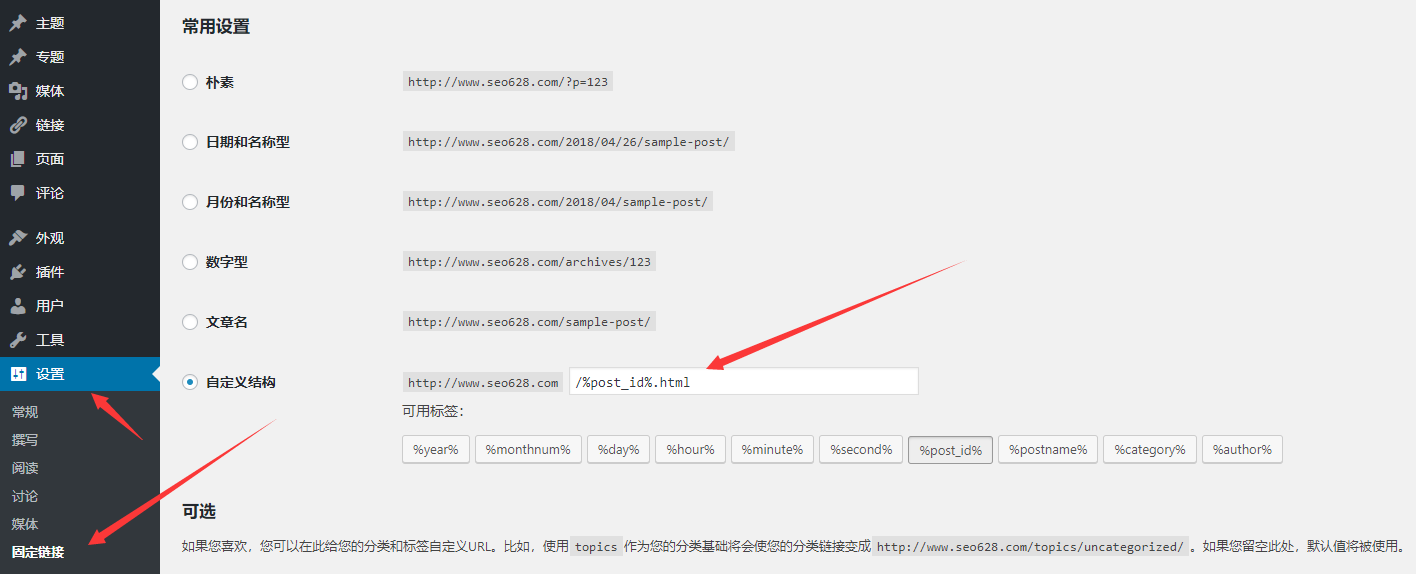The image size is (1416, 574).
Task: Click the user icon beside 用户
Action: (18, 306)
